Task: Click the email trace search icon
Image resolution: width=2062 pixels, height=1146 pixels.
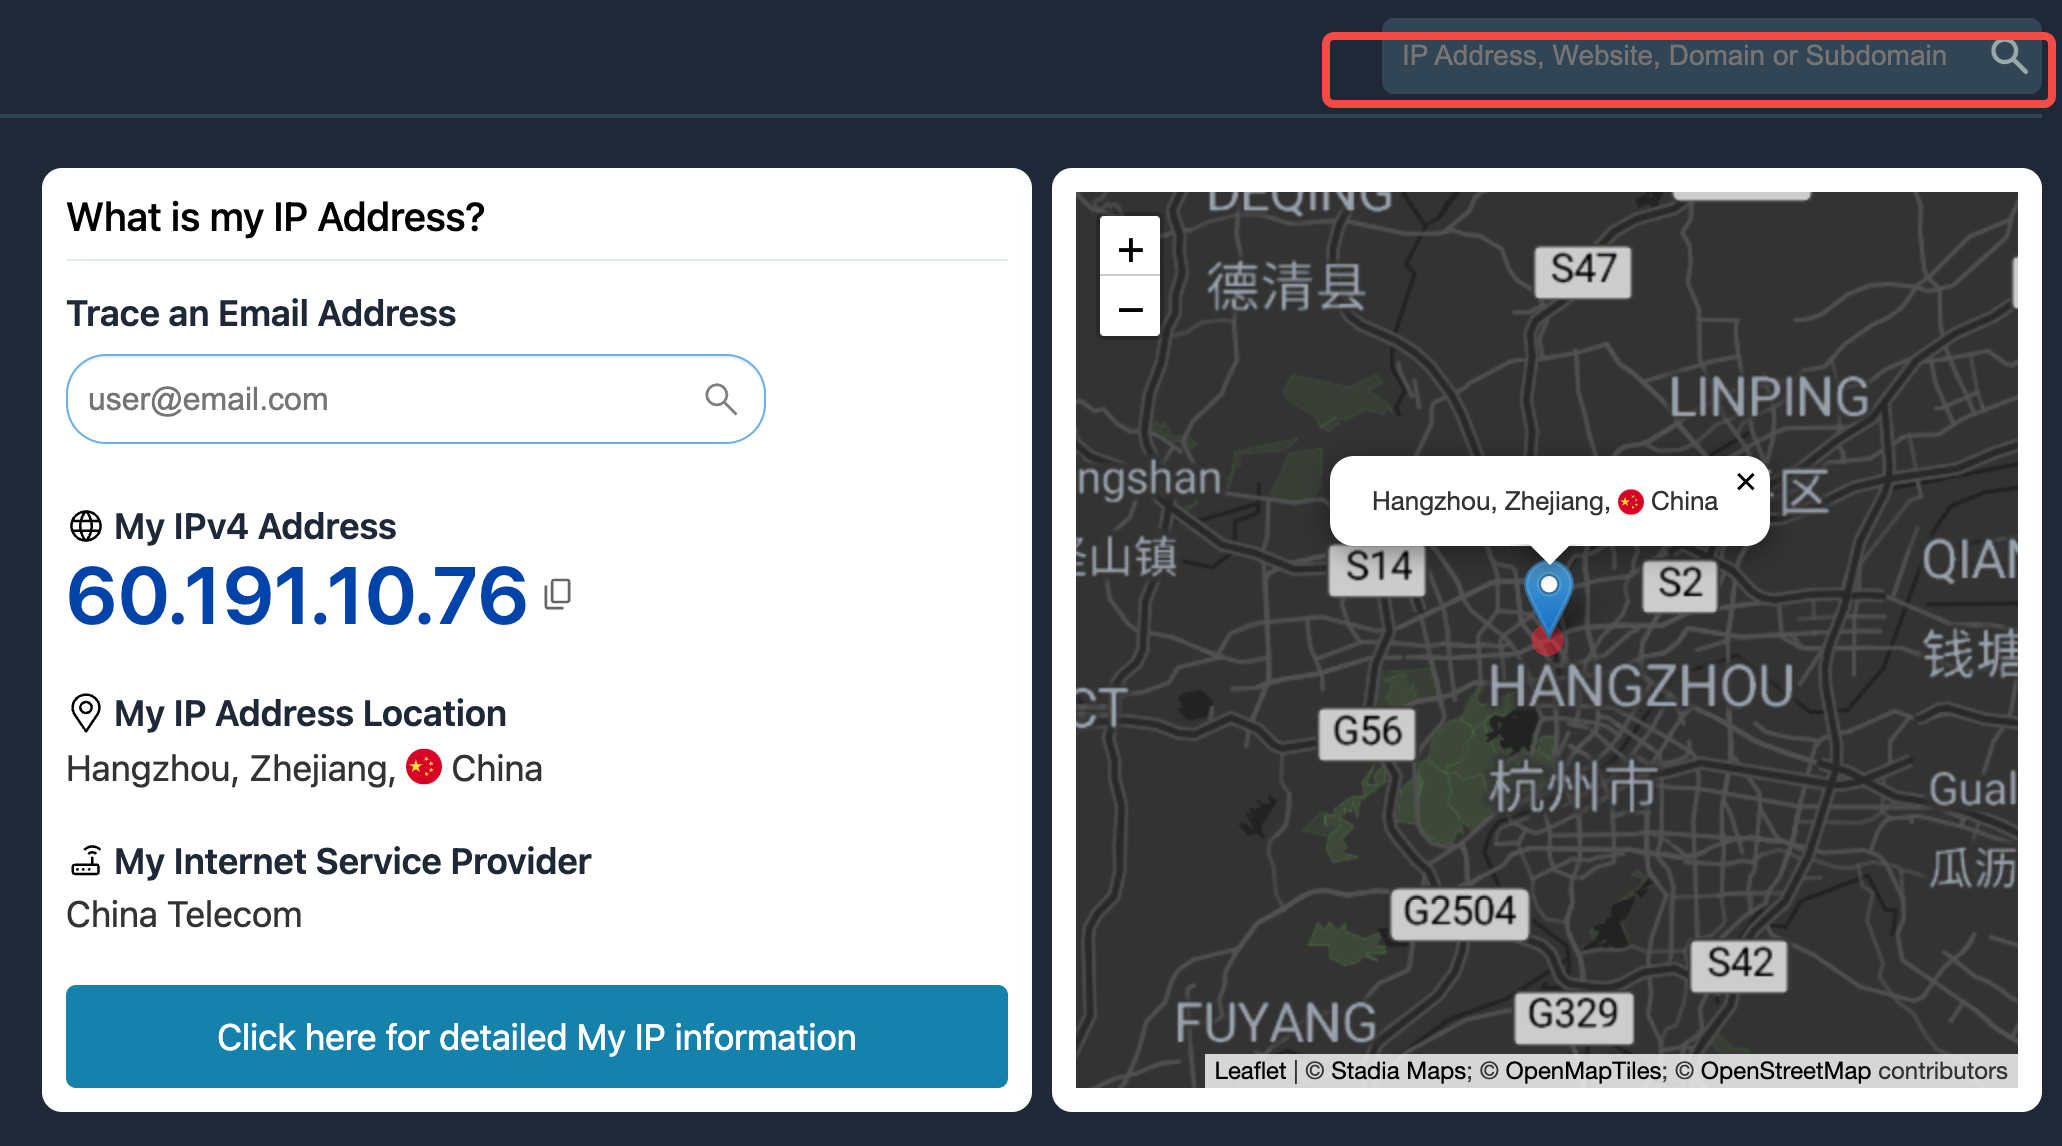Action: (720, 399)
